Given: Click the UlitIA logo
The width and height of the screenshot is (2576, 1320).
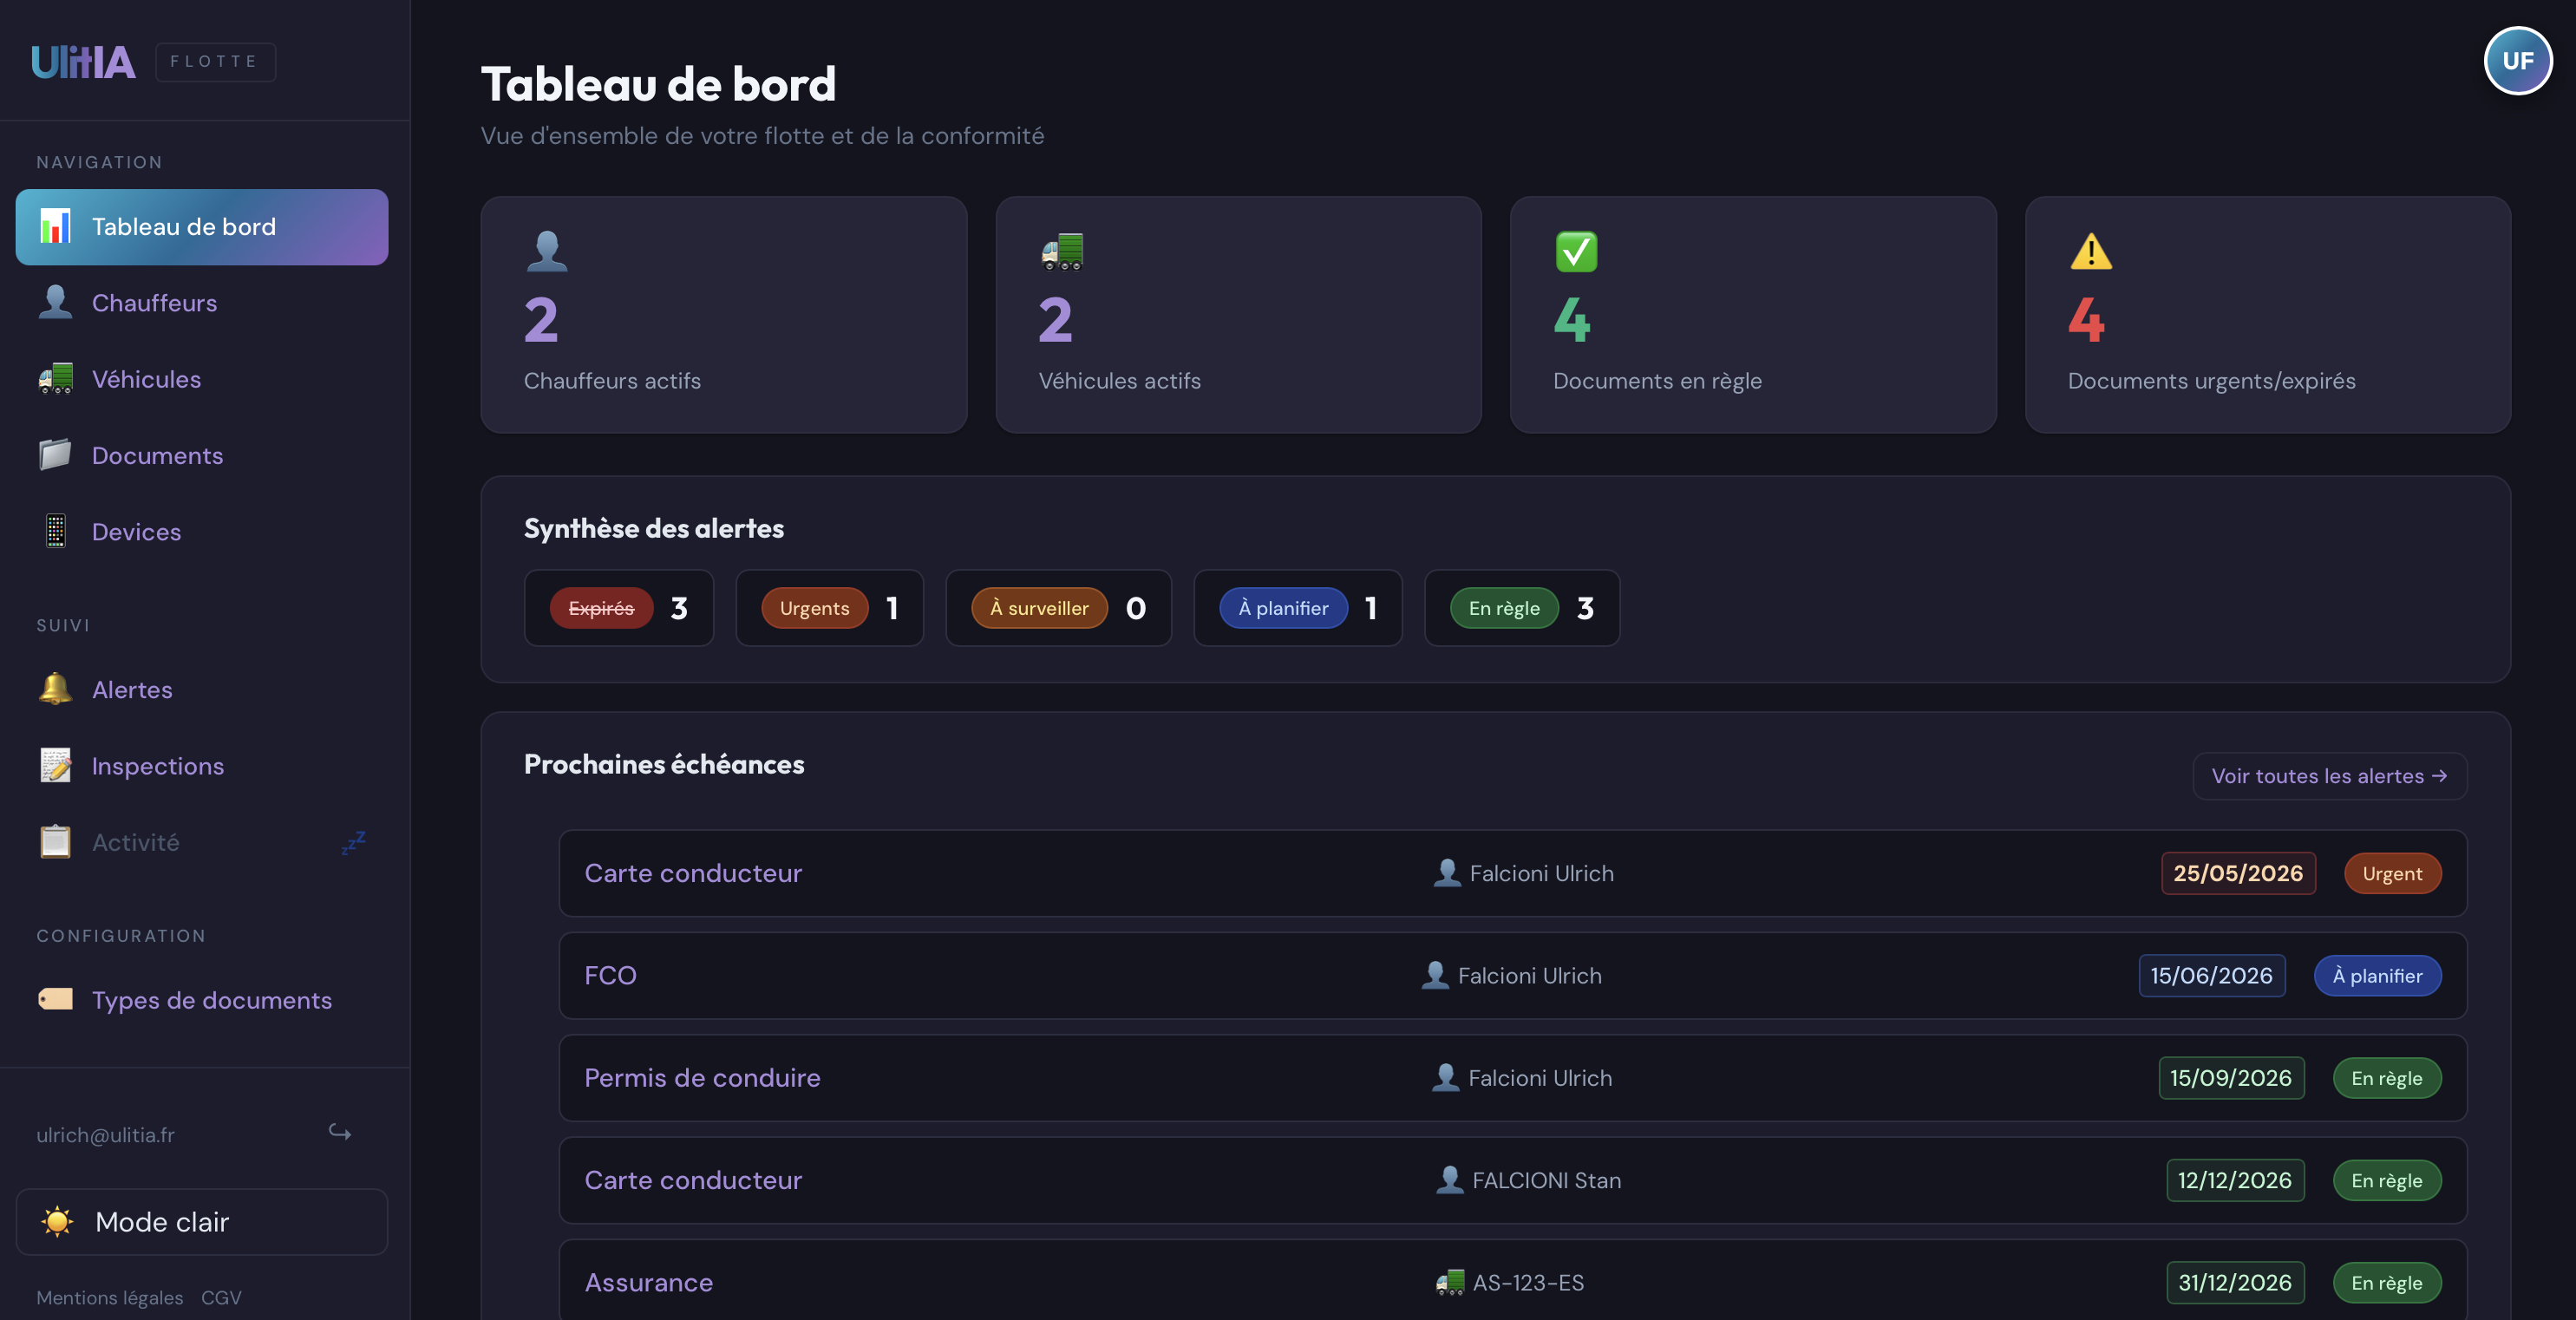Looking at the screenshot, I should pyautogui.click(x=83, y=62).
